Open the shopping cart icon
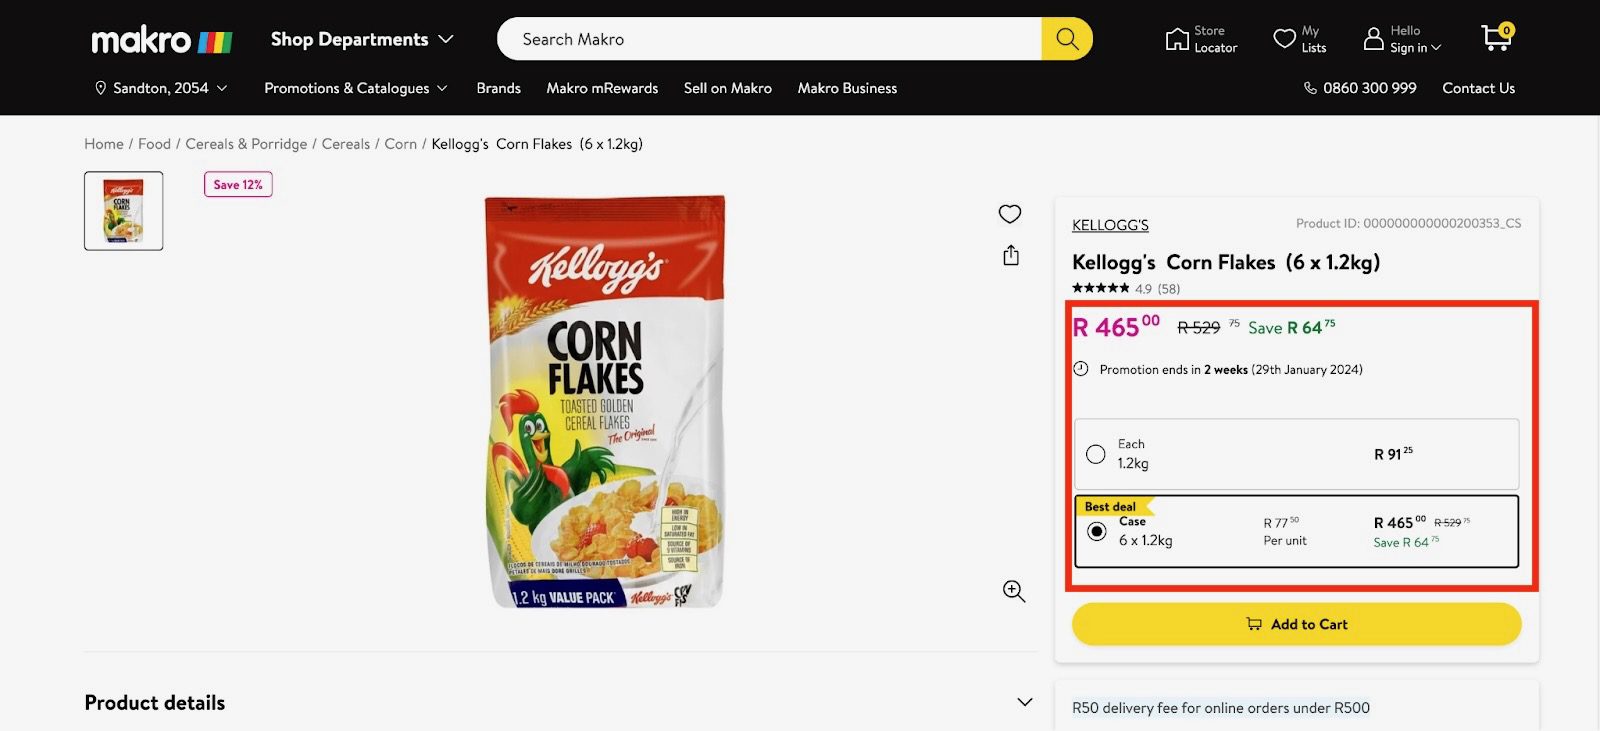 click(1496, 38)
